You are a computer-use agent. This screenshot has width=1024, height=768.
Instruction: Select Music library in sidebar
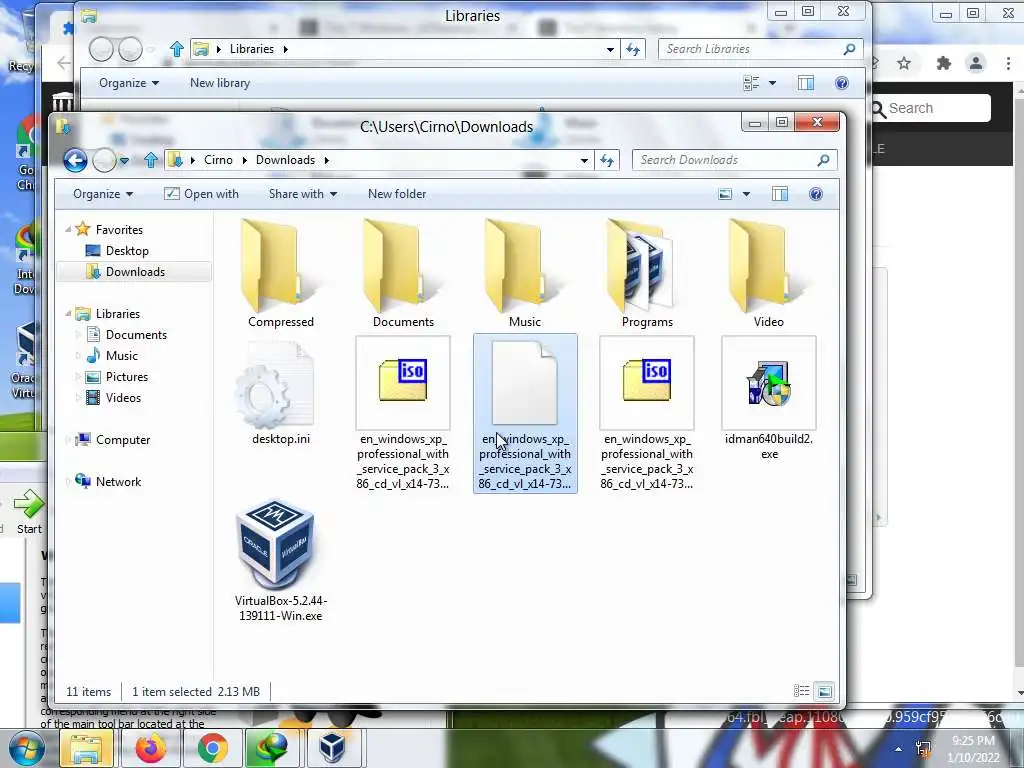122,355
